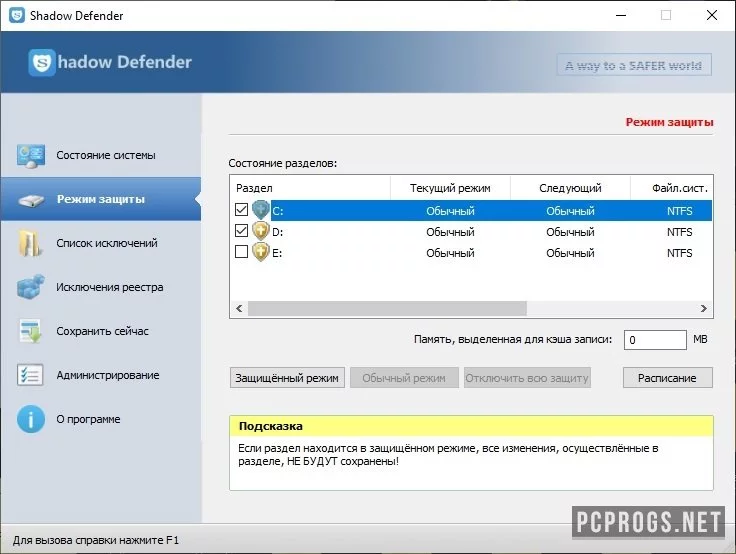Click NTFS cell in the C: row
Screen dimensions: 736x554
pos(679,211)
